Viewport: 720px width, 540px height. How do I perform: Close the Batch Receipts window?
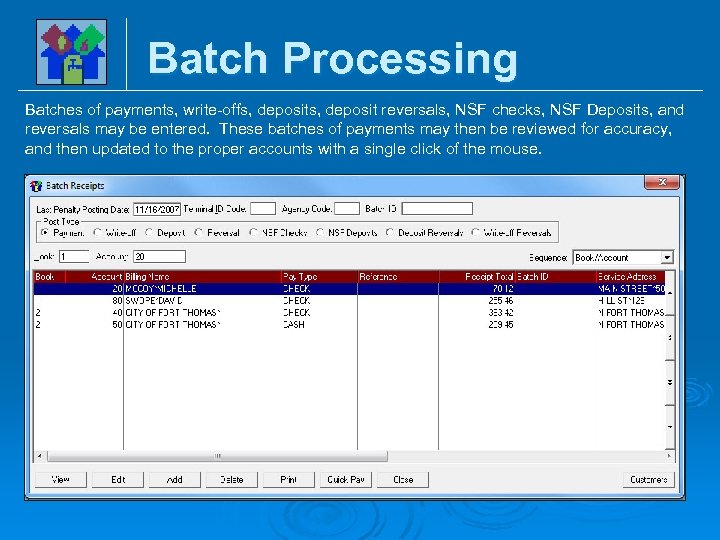pyautogui.click(x=661, y=182)
